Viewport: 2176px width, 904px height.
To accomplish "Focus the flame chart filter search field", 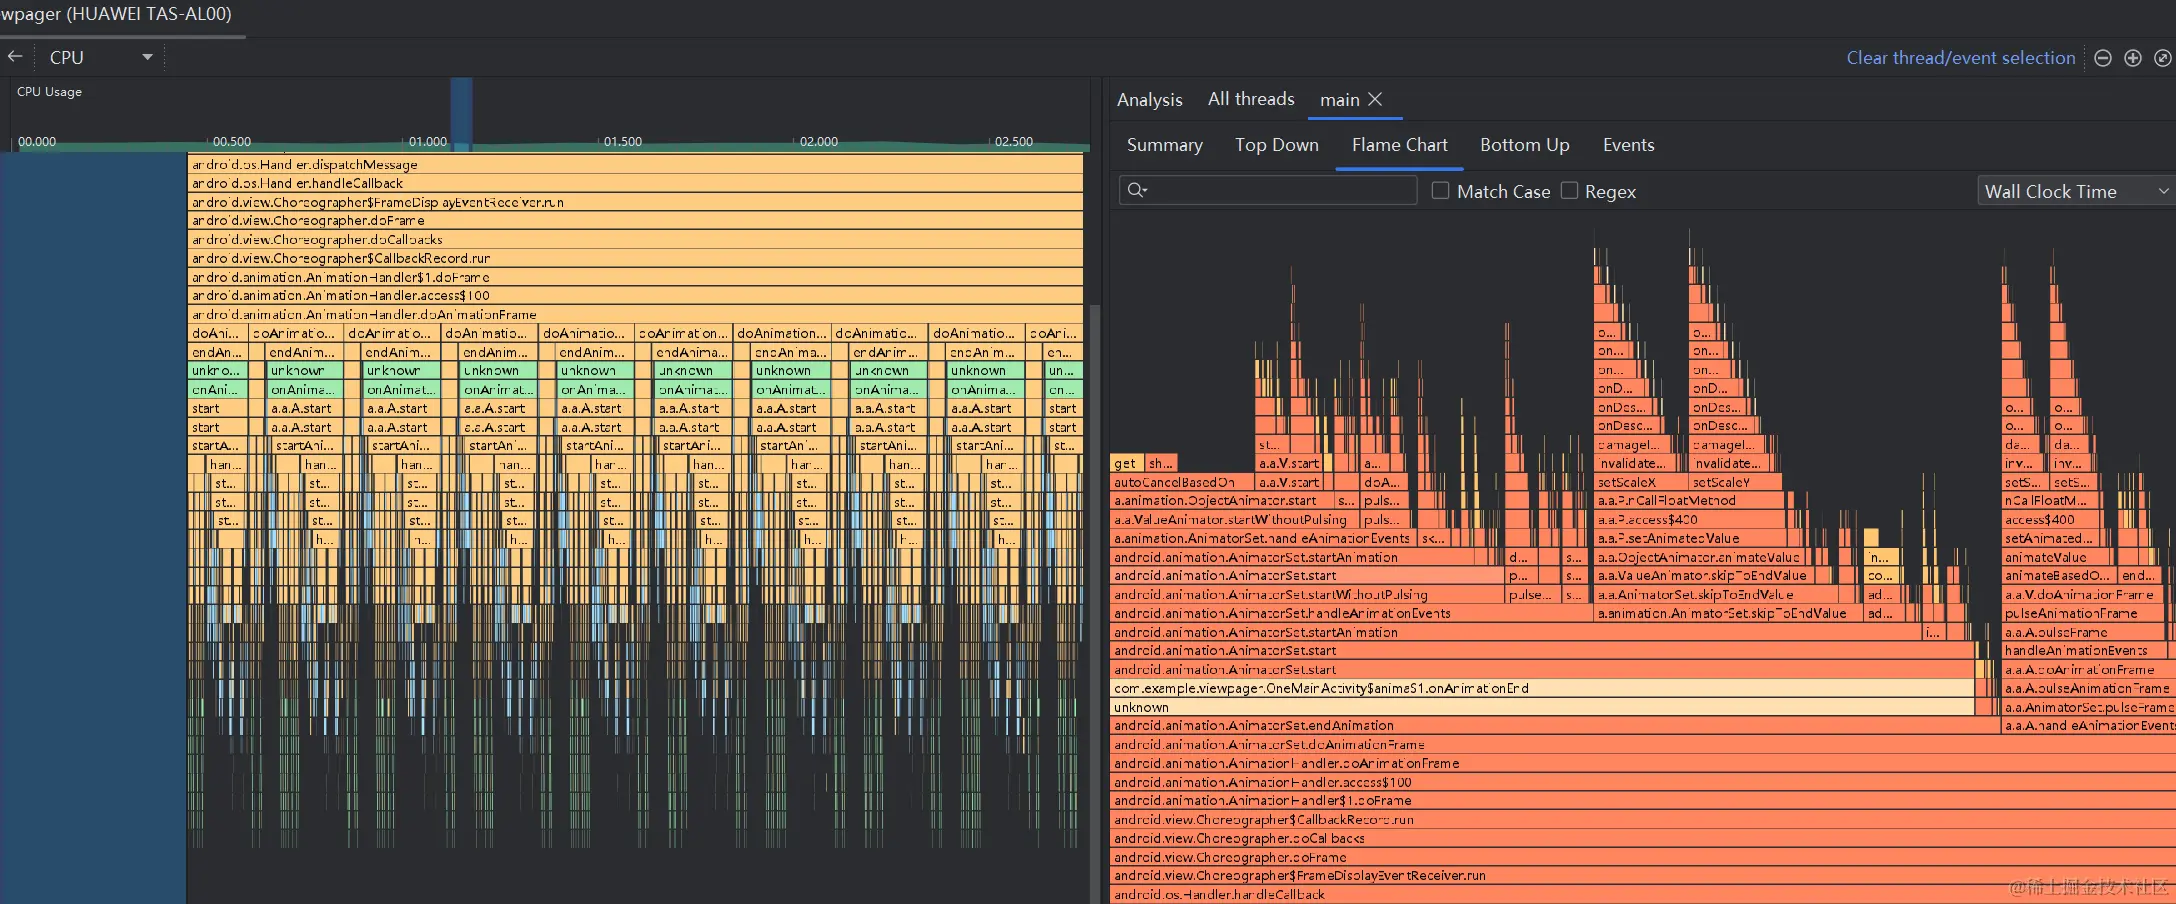I will (x=1268, y=190).
